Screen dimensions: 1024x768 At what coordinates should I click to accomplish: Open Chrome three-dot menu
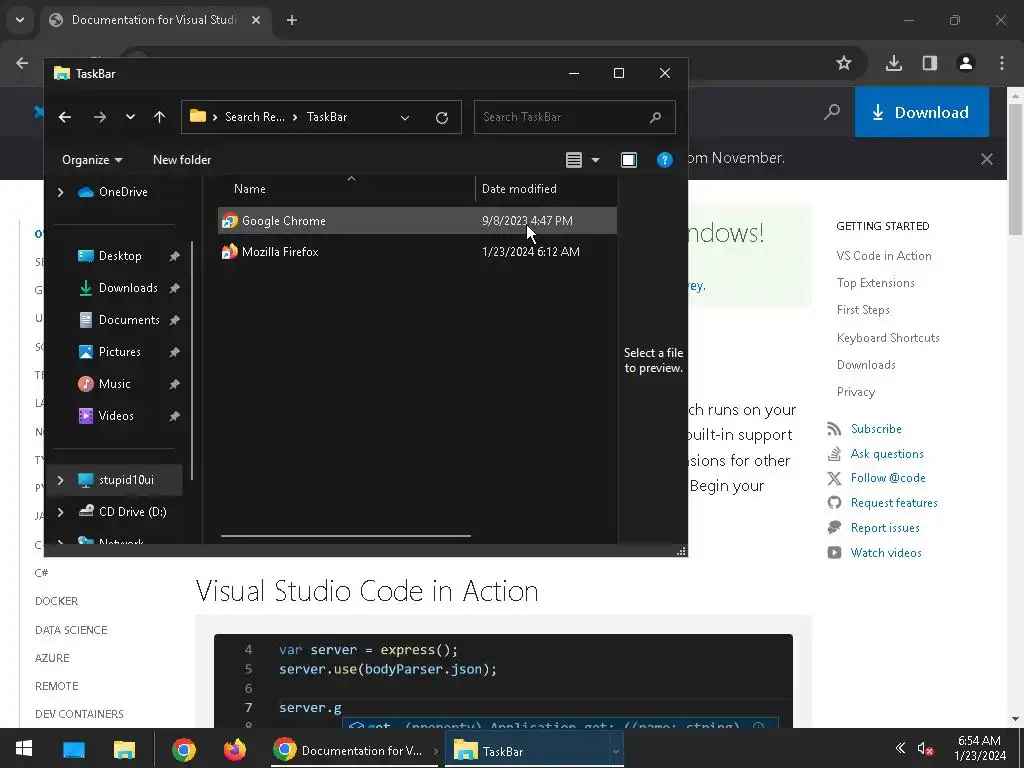(1002, 63)
